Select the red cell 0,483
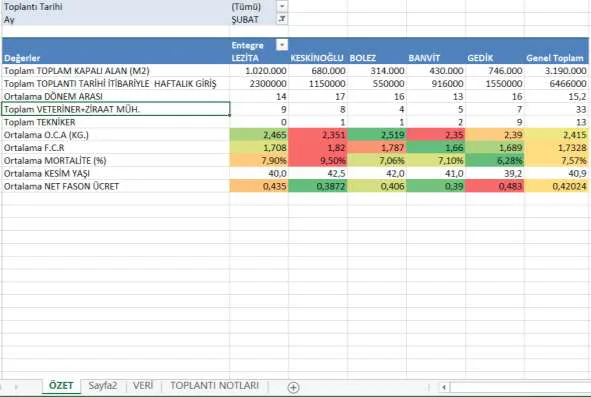 pyautogui.click(x=495, y=186)
